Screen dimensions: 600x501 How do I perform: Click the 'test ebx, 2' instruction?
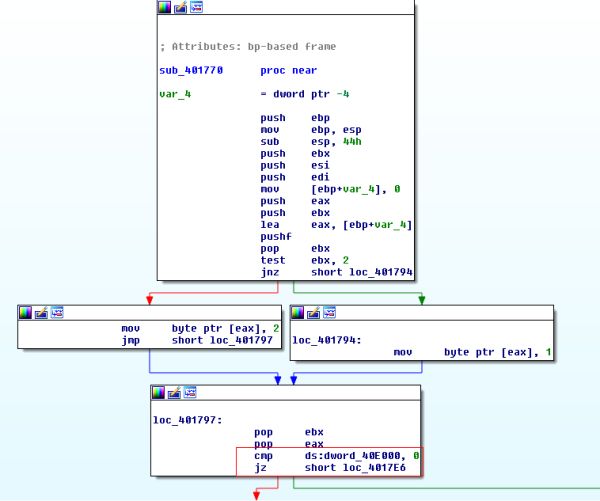point(305,260)
